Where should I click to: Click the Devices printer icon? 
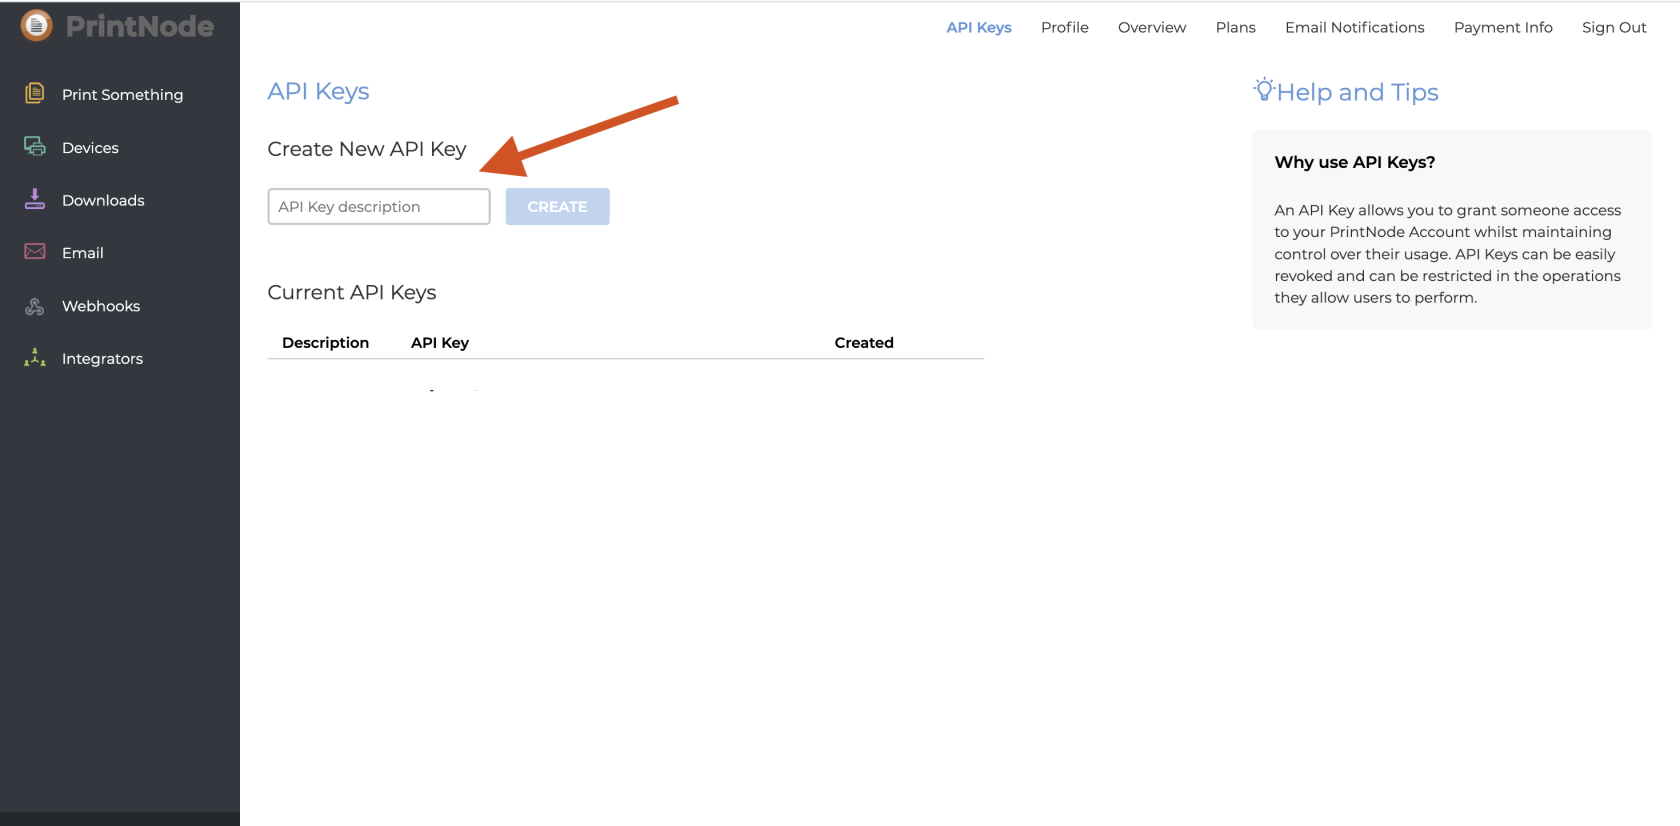[35, 146]
